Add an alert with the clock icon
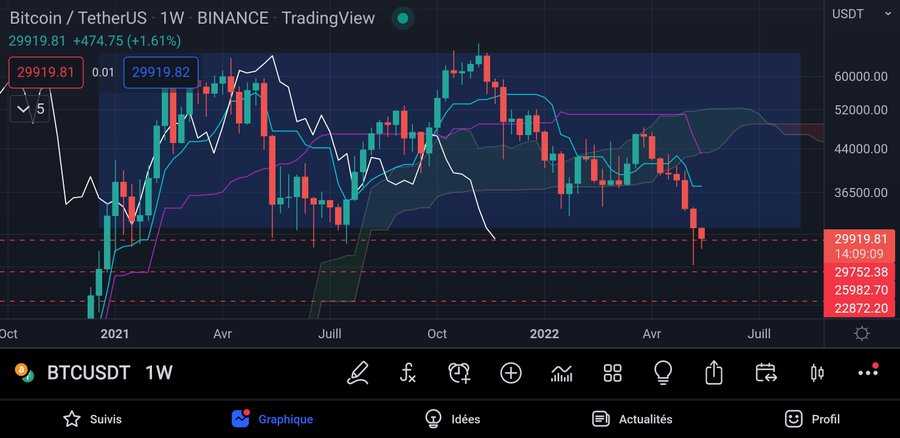Image resolution: width=900 pixels, height=438 pixels. [459, 373]
